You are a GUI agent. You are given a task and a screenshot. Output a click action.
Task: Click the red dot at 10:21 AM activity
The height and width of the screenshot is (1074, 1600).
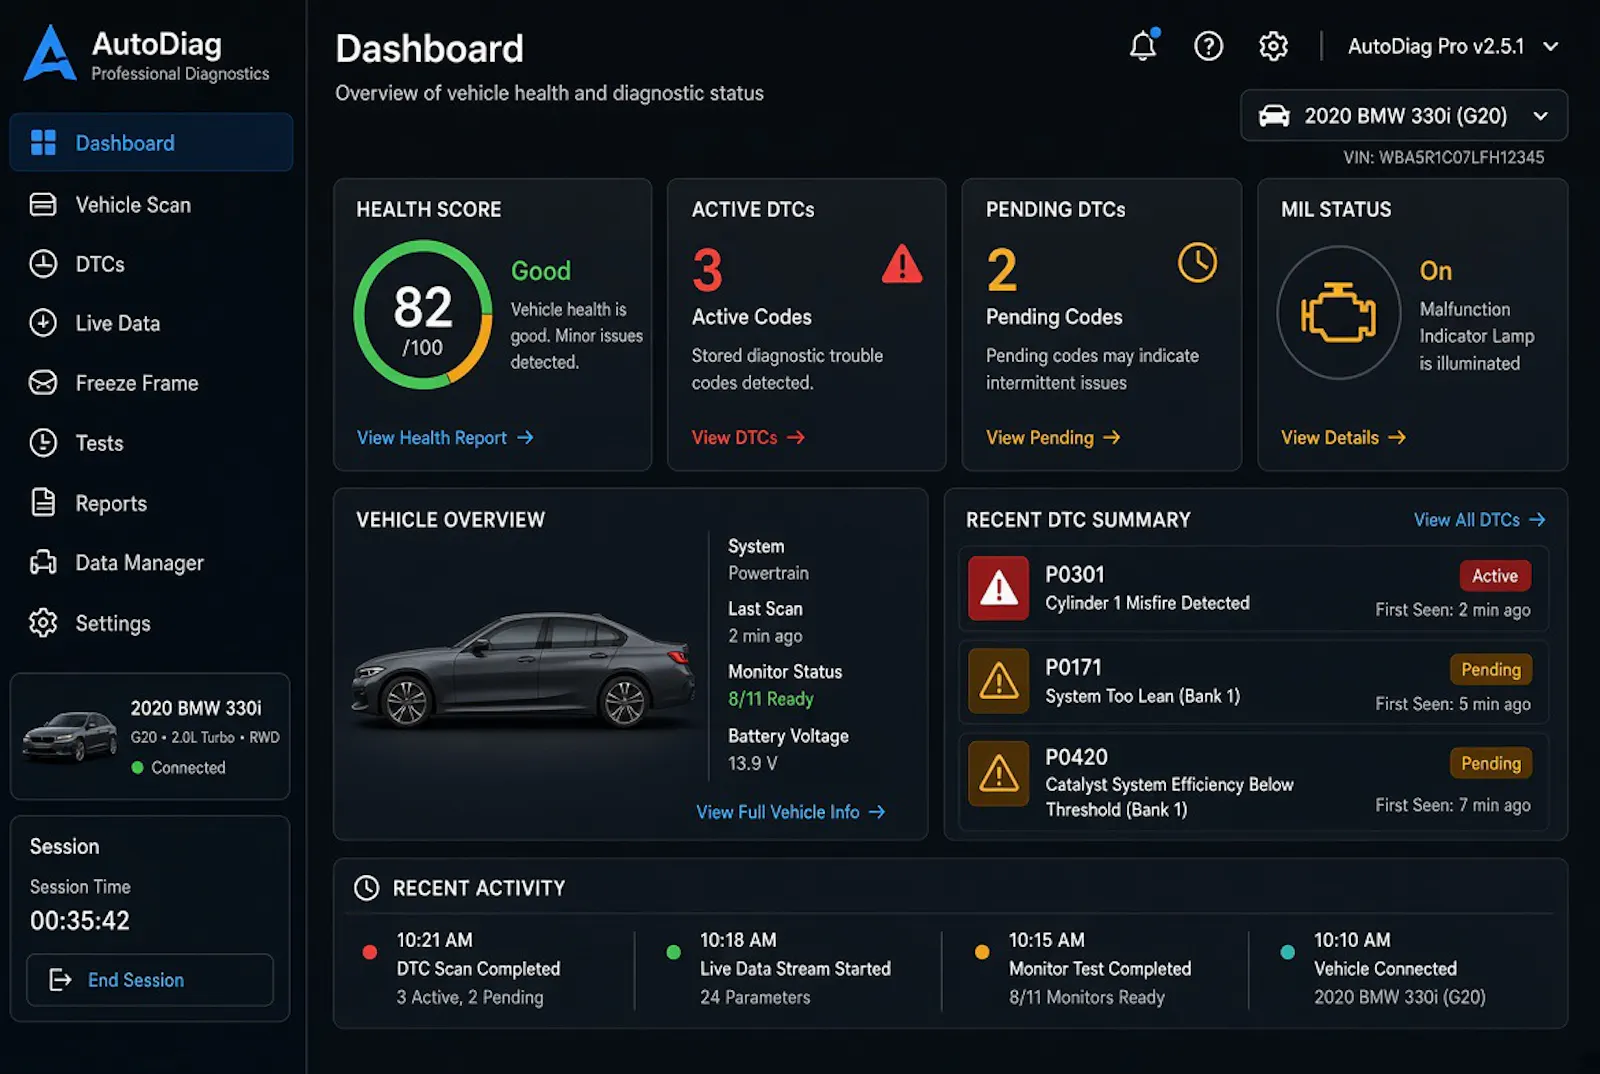370,952
